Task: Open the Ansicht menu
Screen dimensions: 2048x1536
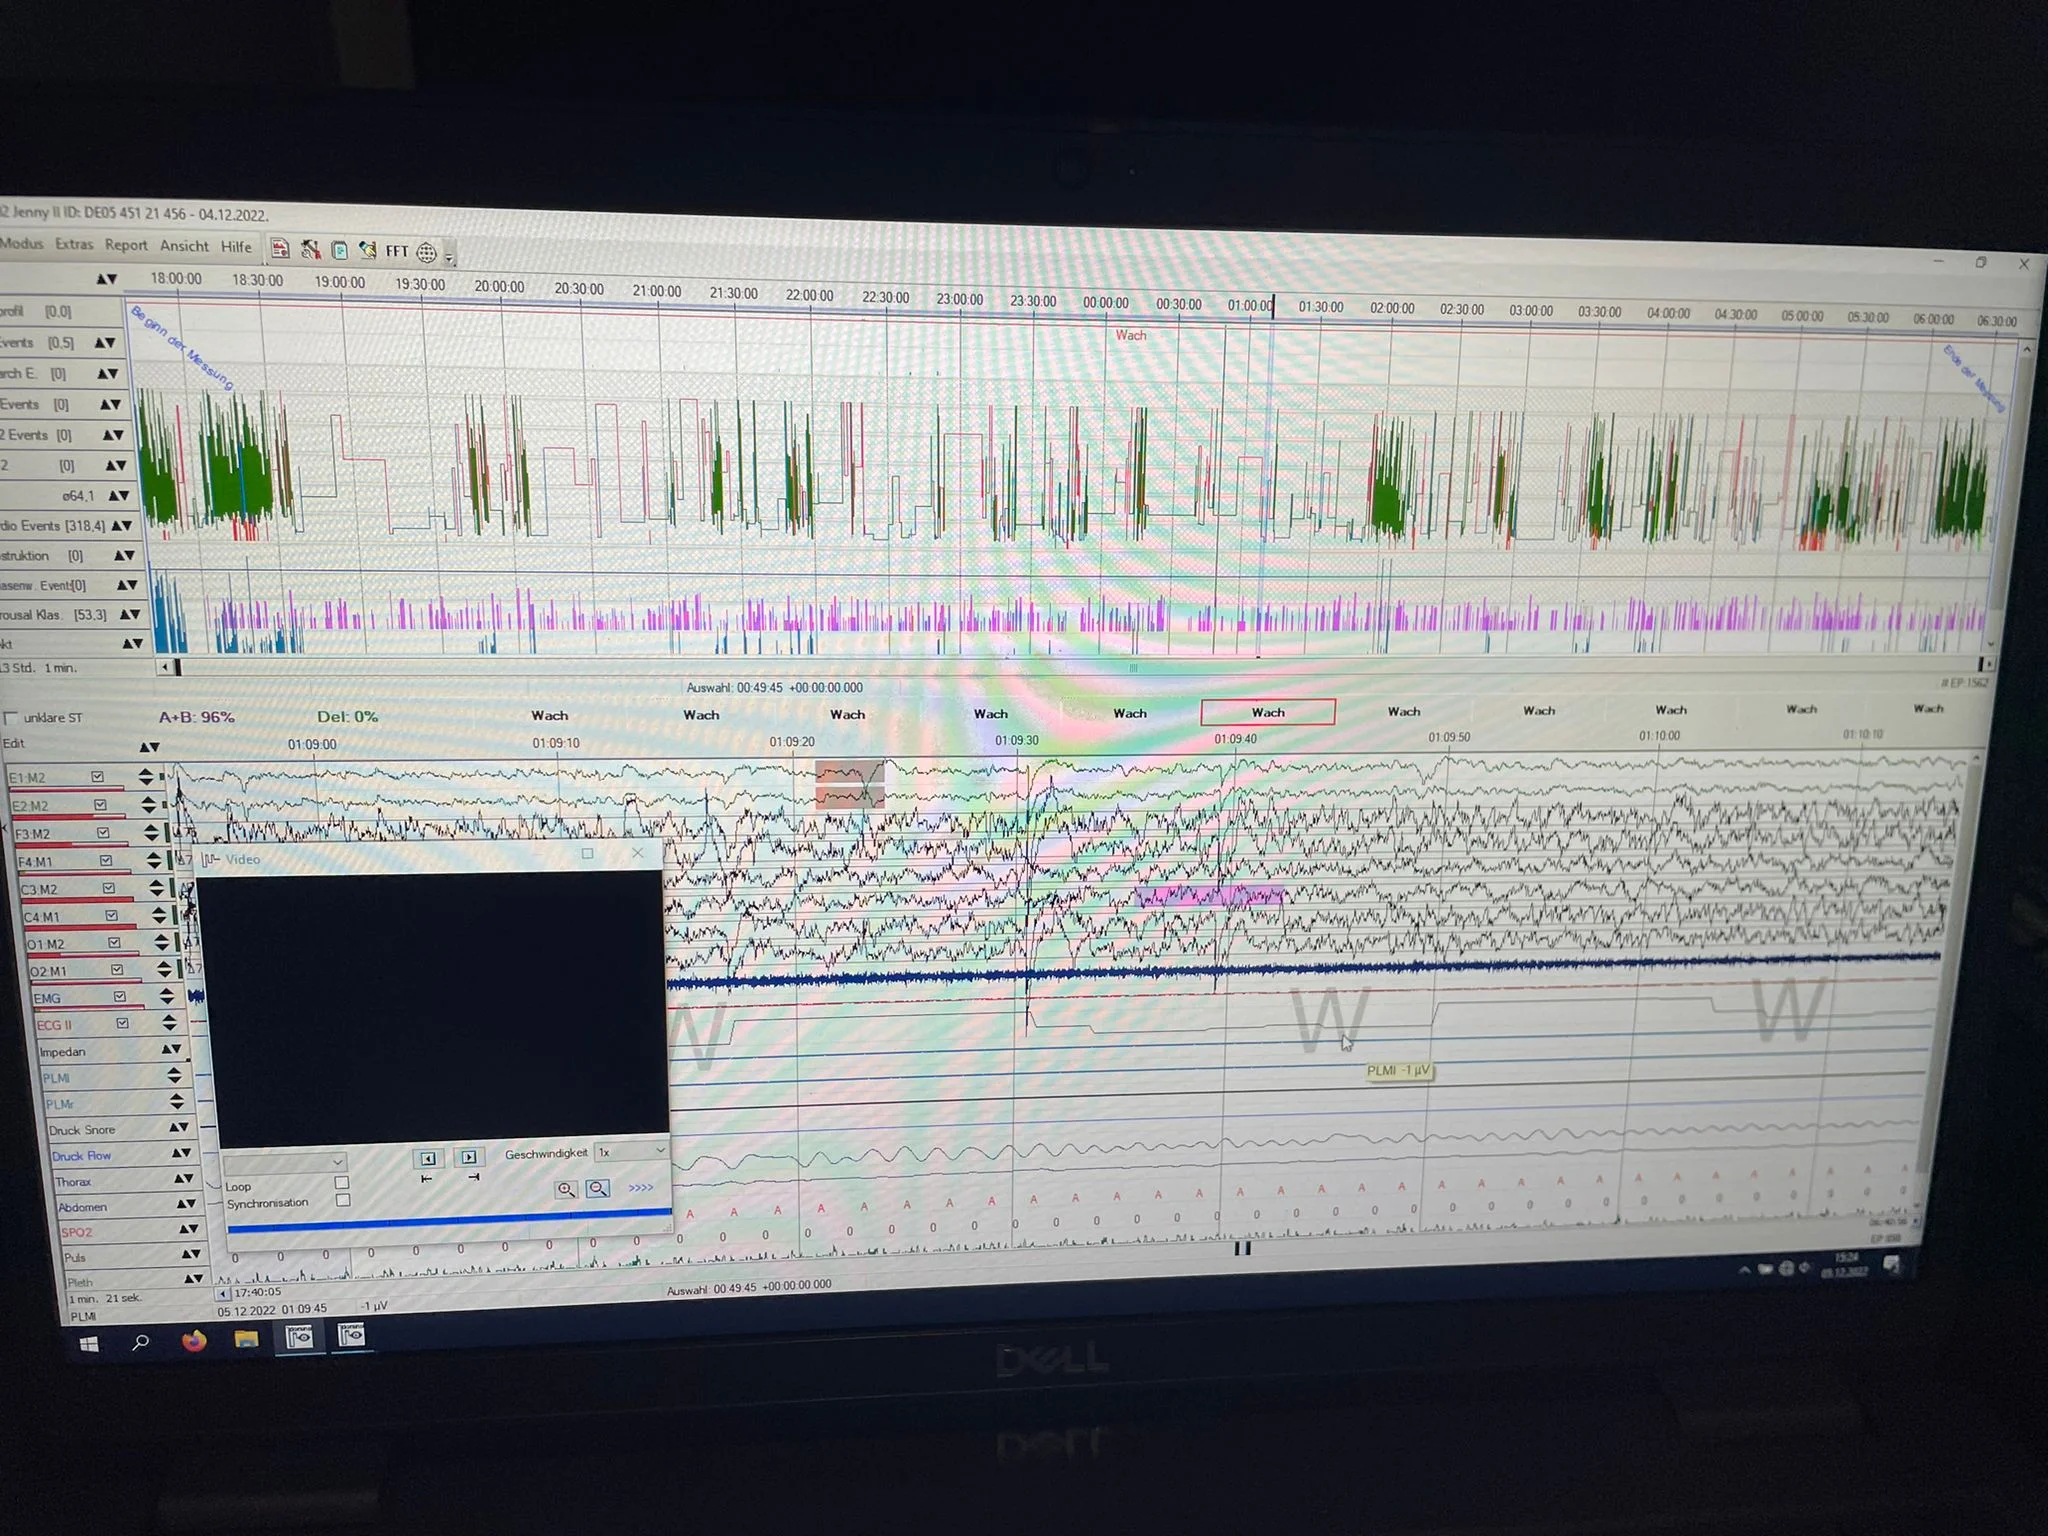Action: (x=184, y=246)
